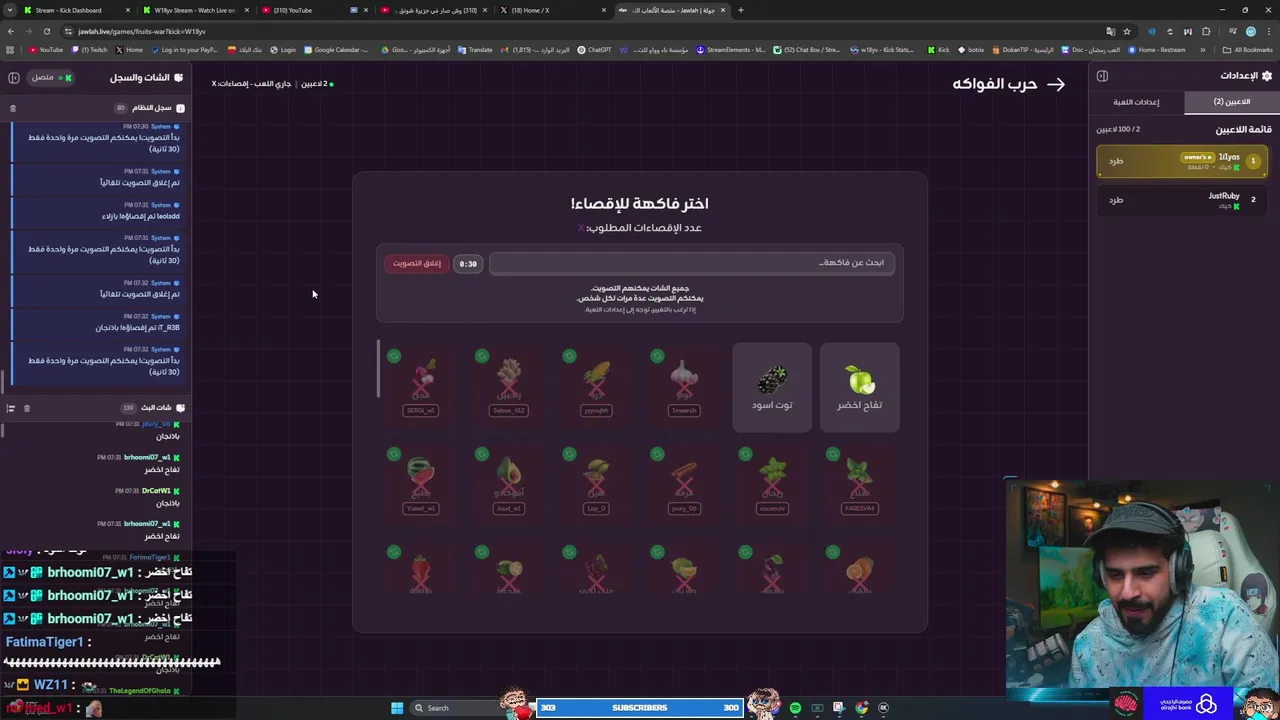The height and width of the screenshot is (720, 1280).
Task: Clear stream chat with trash icon
Action: pyautogui.click(x=27, y=408)
